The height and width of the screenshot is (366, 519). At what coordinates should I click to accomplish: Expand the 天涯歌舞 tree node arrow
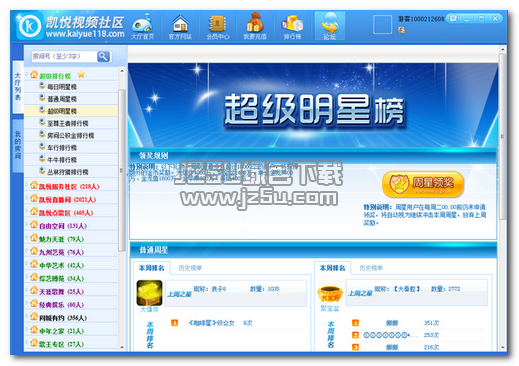click(x=27, y=290)
